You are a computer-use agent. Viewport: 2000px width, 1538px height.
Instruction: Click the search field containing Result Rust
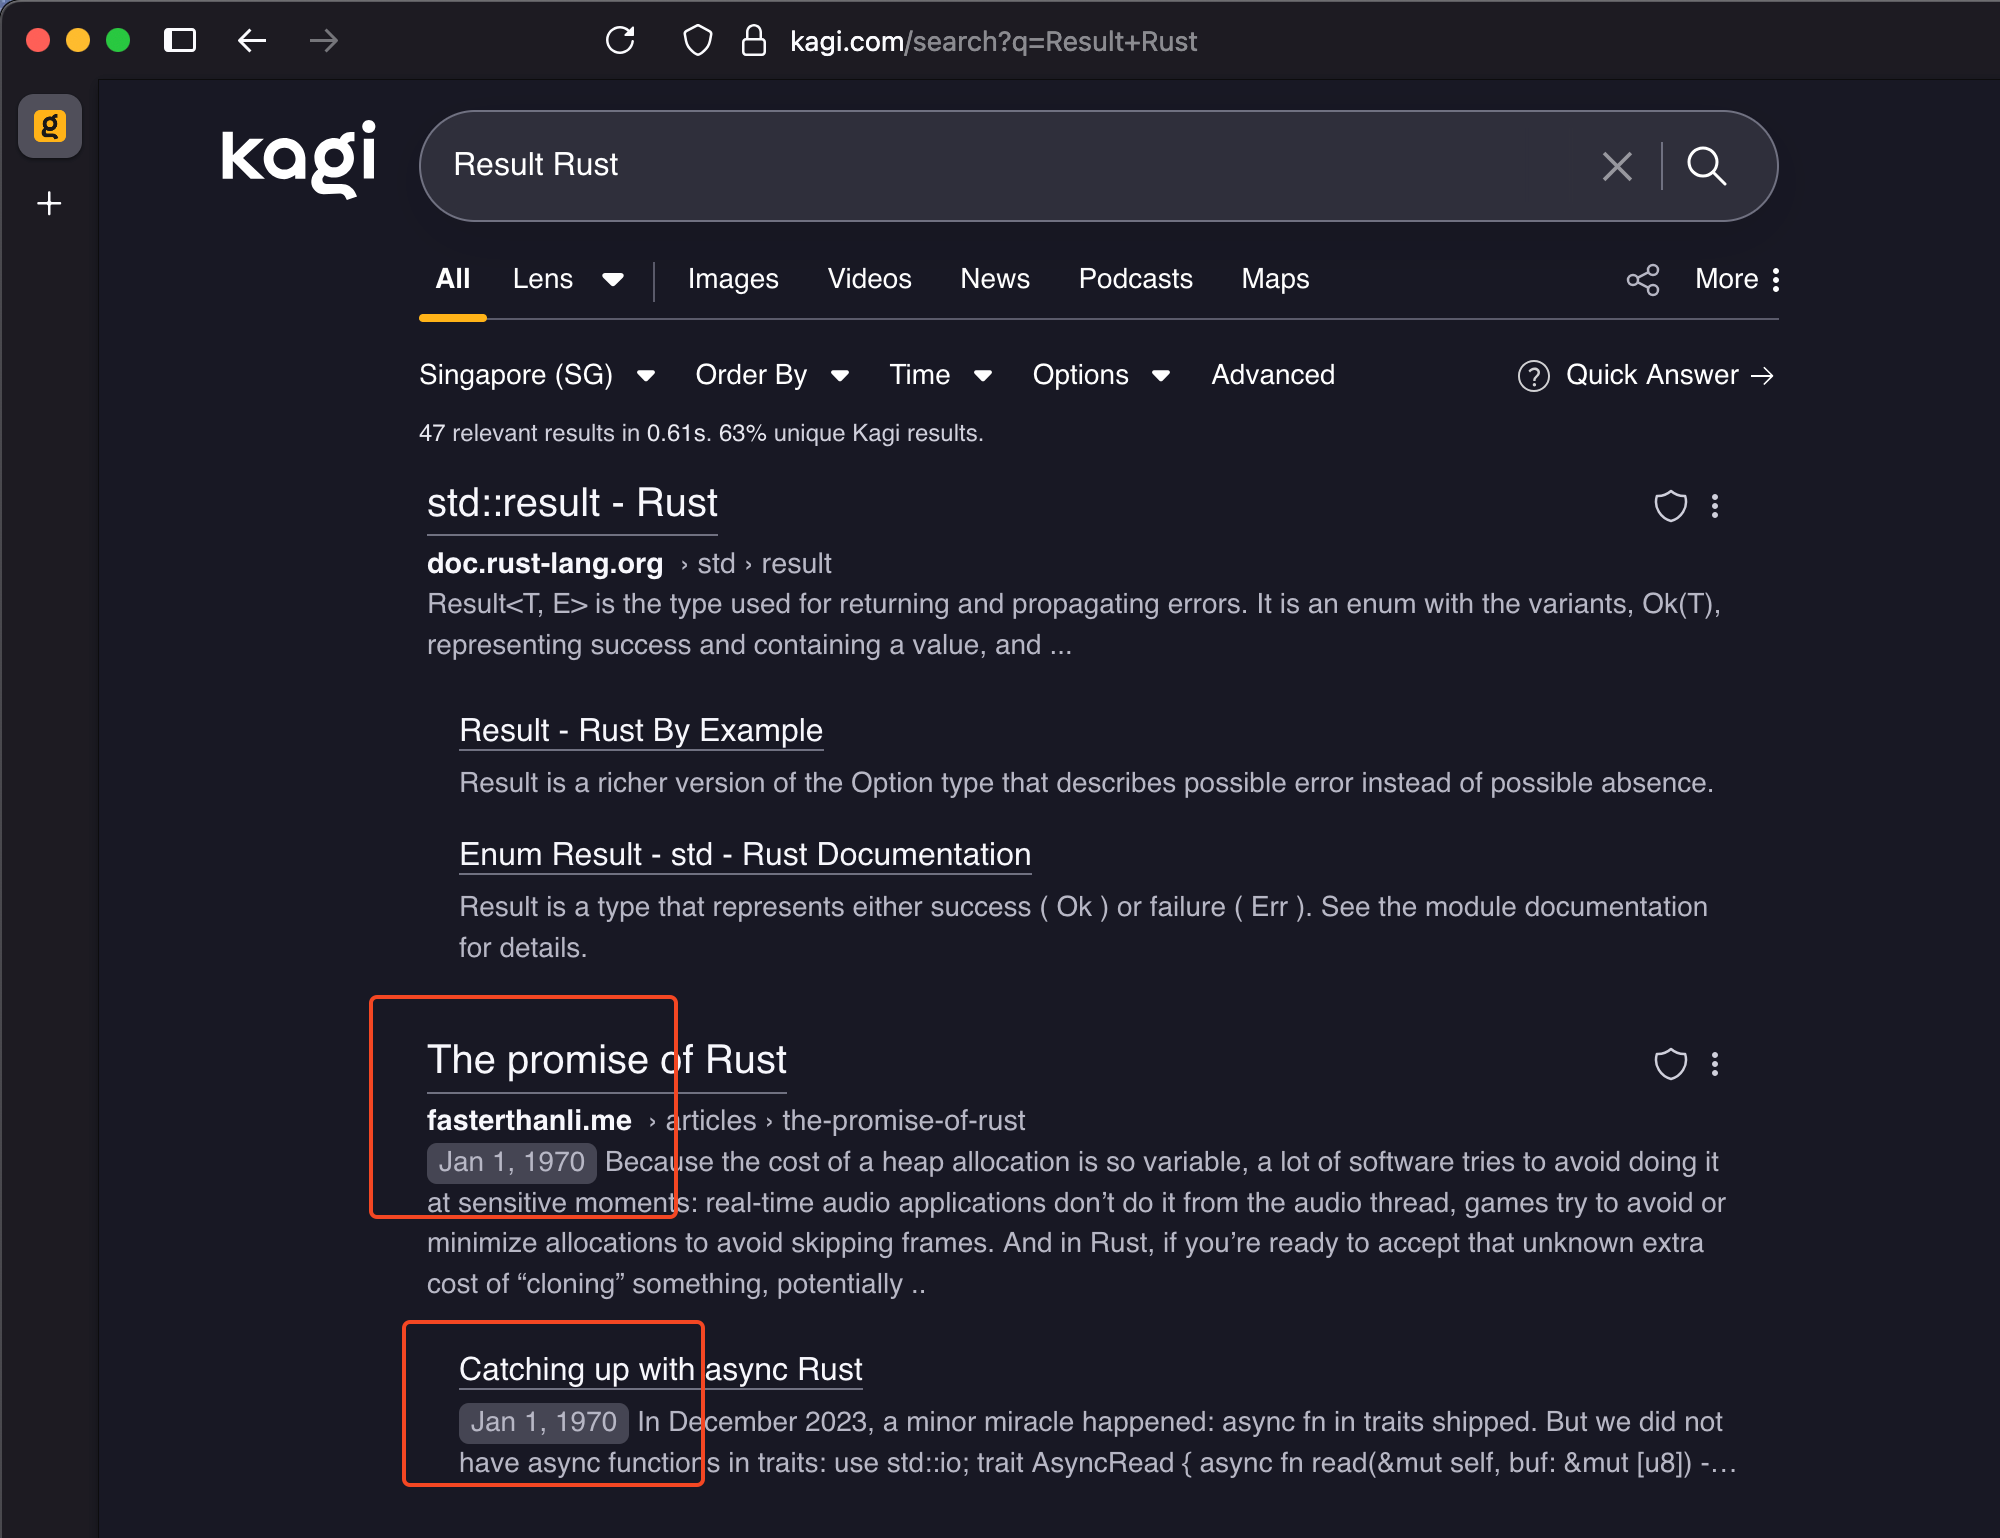click(x=1000, y=165)
